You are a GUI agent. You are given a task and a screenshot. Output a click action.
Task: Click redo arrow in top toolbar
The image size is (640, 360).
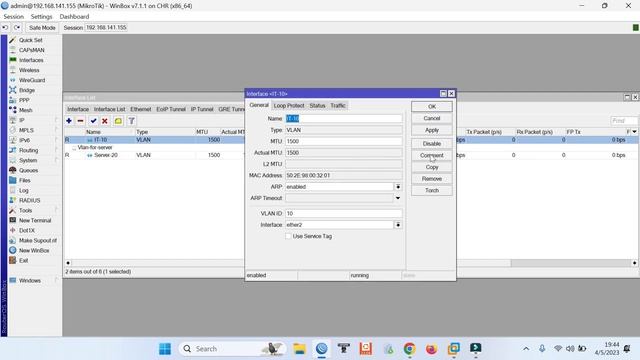coord(17,28)
